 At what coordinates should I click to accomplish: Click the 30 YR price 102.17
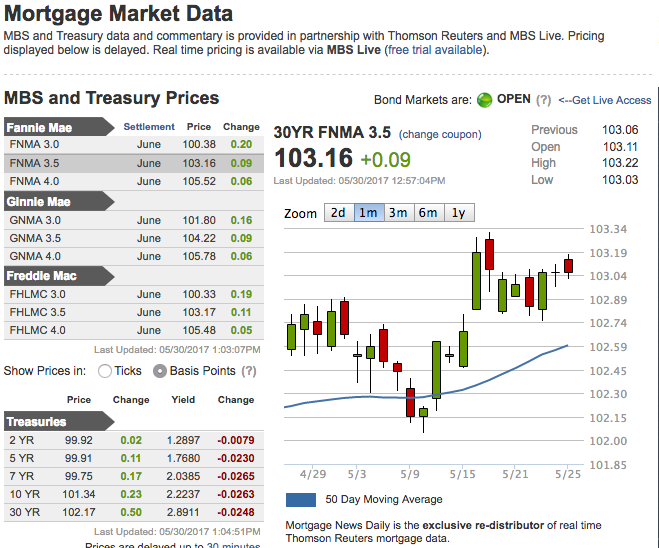click(x=79, y=513)
